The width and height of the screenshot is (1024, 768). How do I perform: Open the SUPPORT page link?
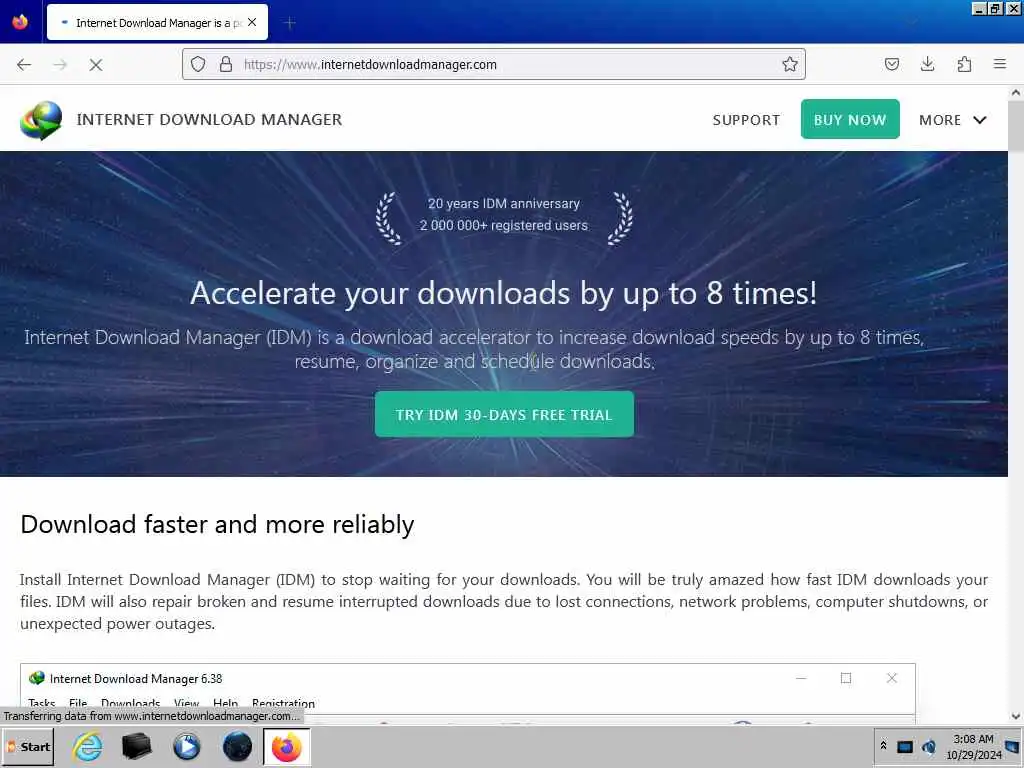pyautogui.click(x=746, y=120)
